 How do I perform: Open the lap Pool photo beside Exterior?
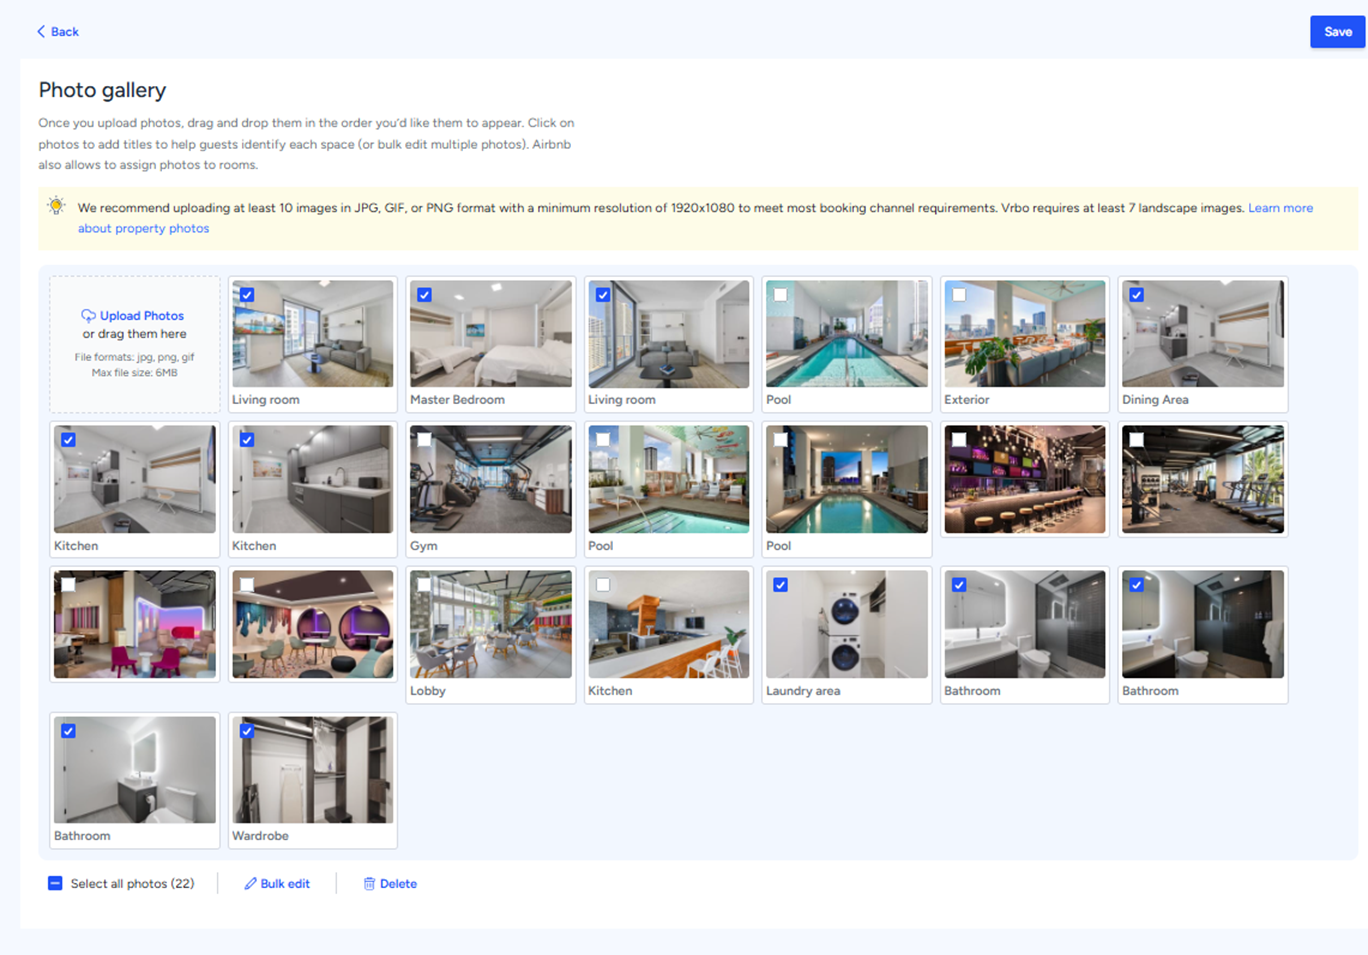(847, 334)
